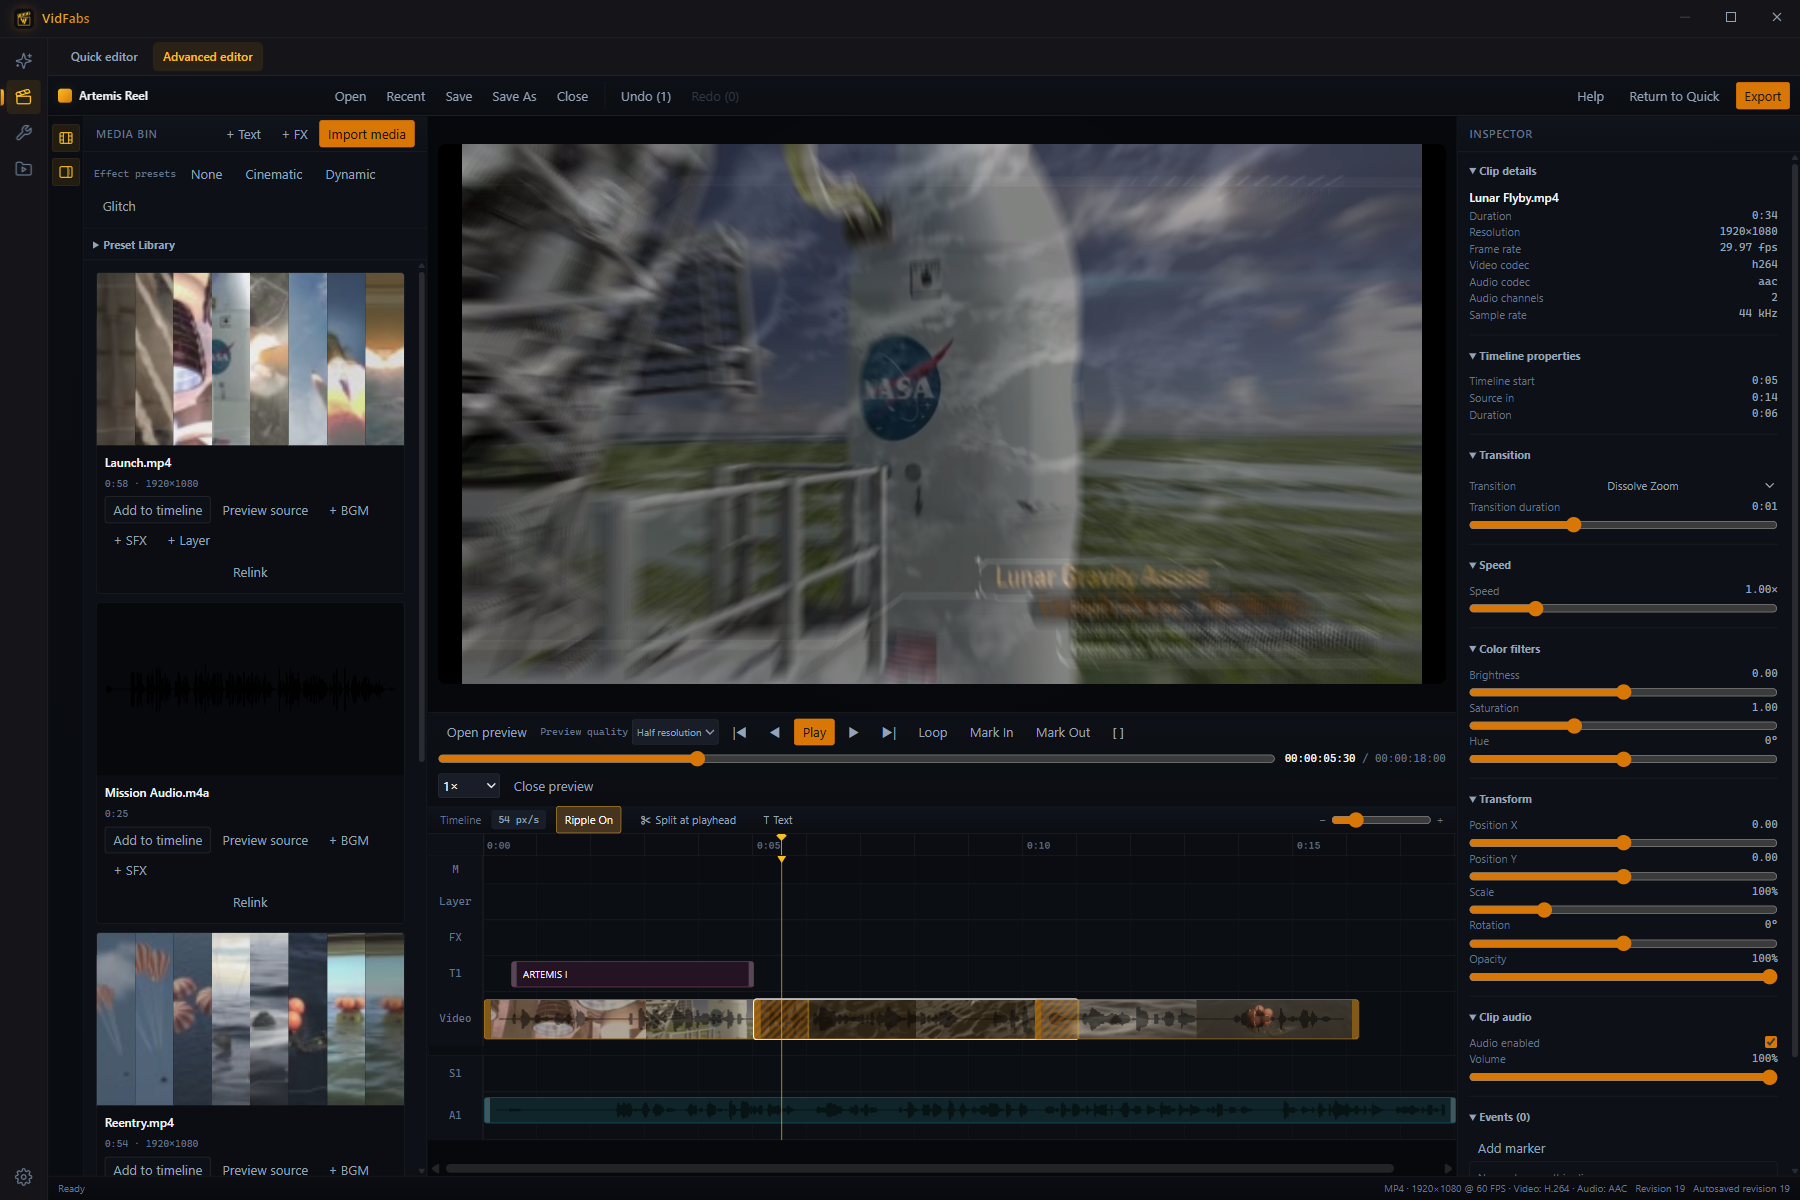1800x1200 pixels.
Task: Collapse the Color filters section
Action: (x=1505, y=649)
